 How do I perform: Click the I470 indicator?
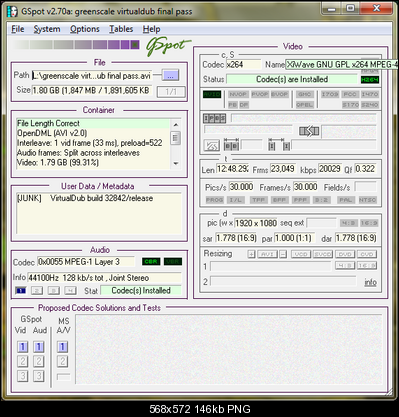[370, 94]
